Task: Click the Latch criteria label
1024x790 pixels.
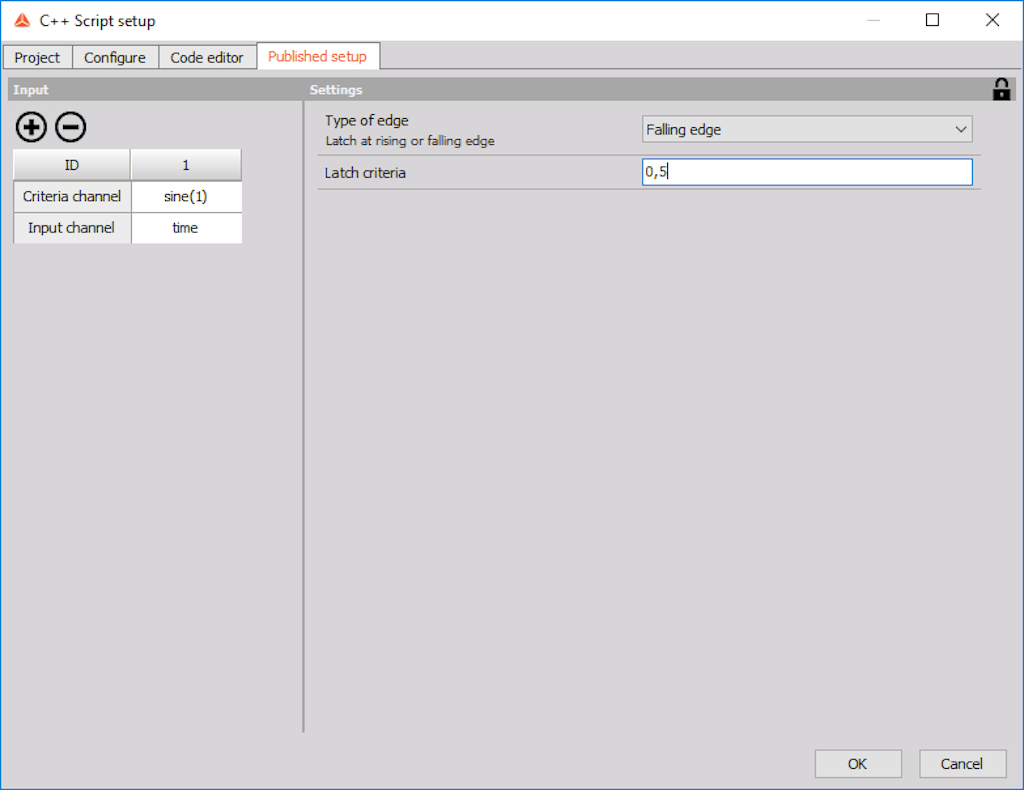Action: pyautogui.click(x=365, y=173)
